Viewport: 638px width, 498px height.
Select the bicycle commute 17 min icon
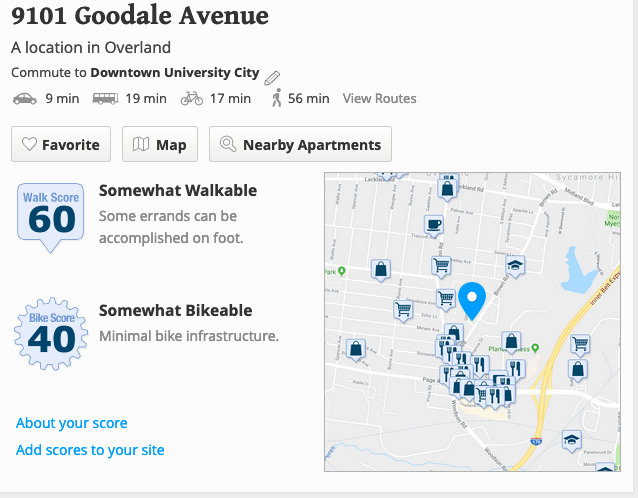(x=192, y=98)
